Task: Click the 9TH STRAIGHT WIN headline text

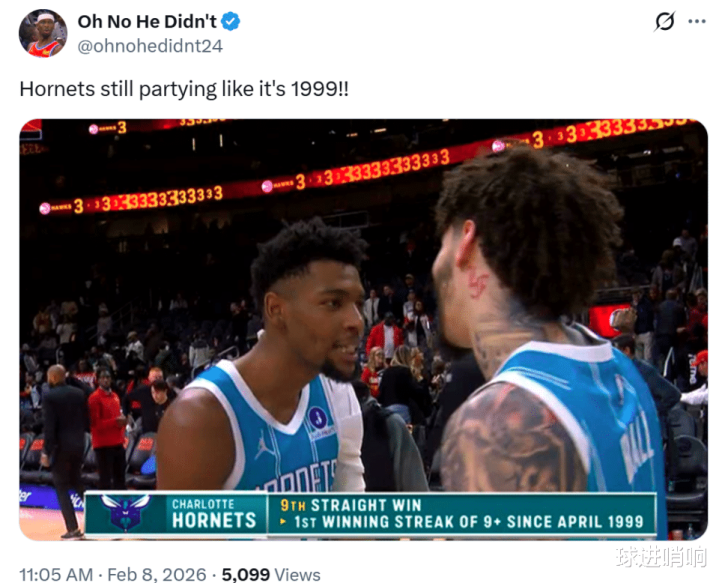Action: 351,505
